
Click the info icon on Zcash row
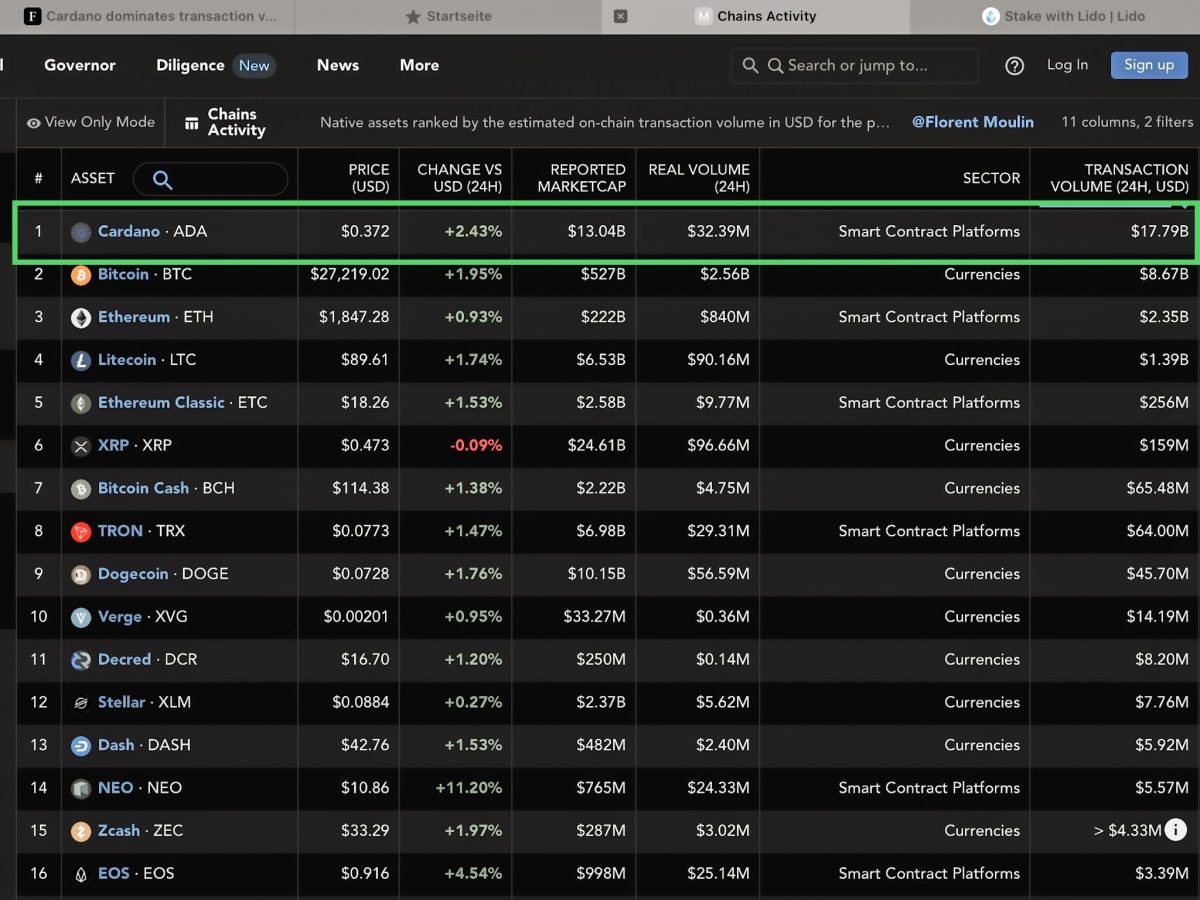[x=1176, y=830]
